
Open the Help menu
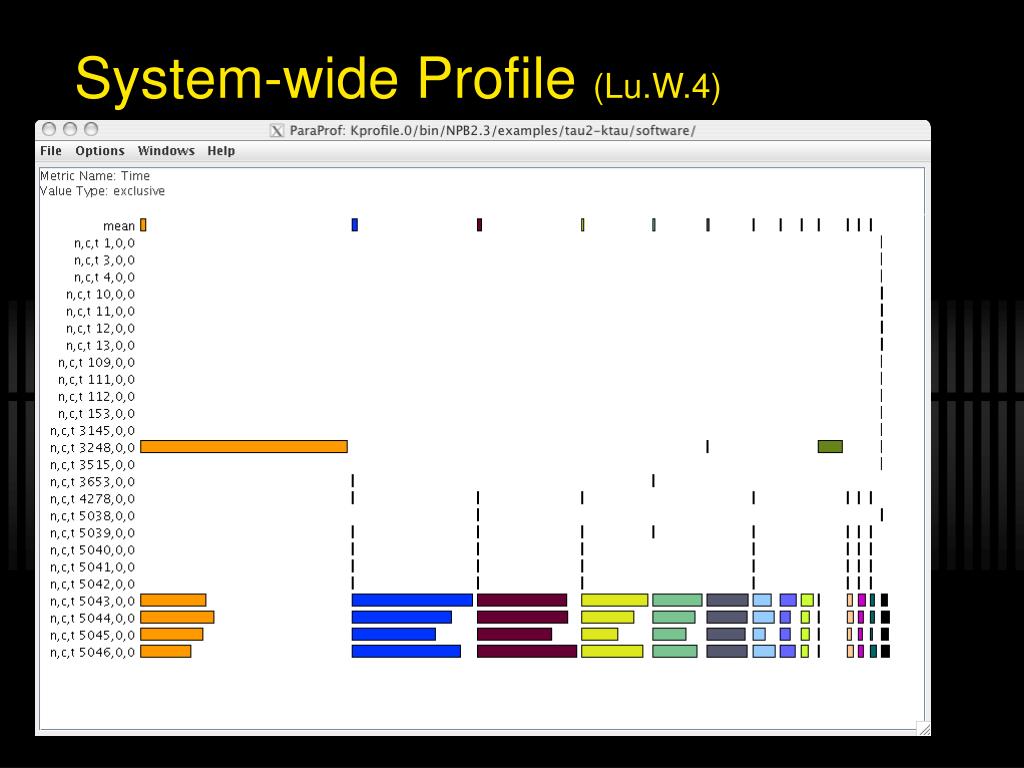coord(221,151)
